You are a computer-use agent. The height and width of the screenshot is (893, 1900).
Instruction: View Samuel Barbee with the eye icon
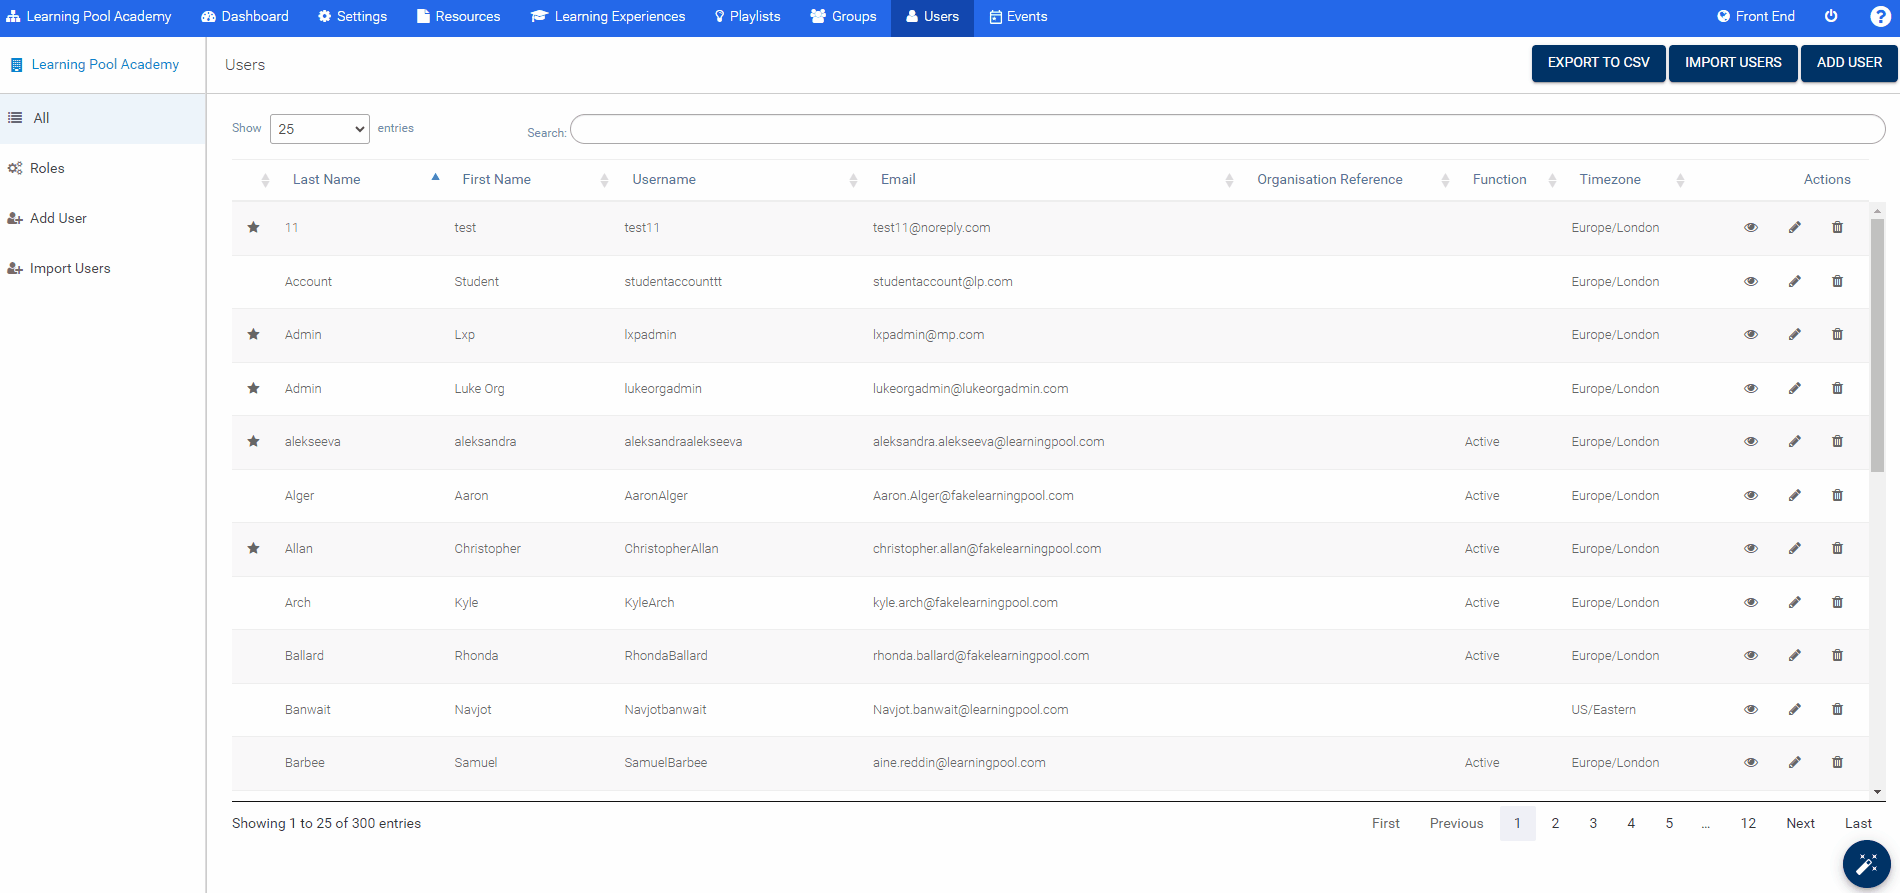[1751, 762]
